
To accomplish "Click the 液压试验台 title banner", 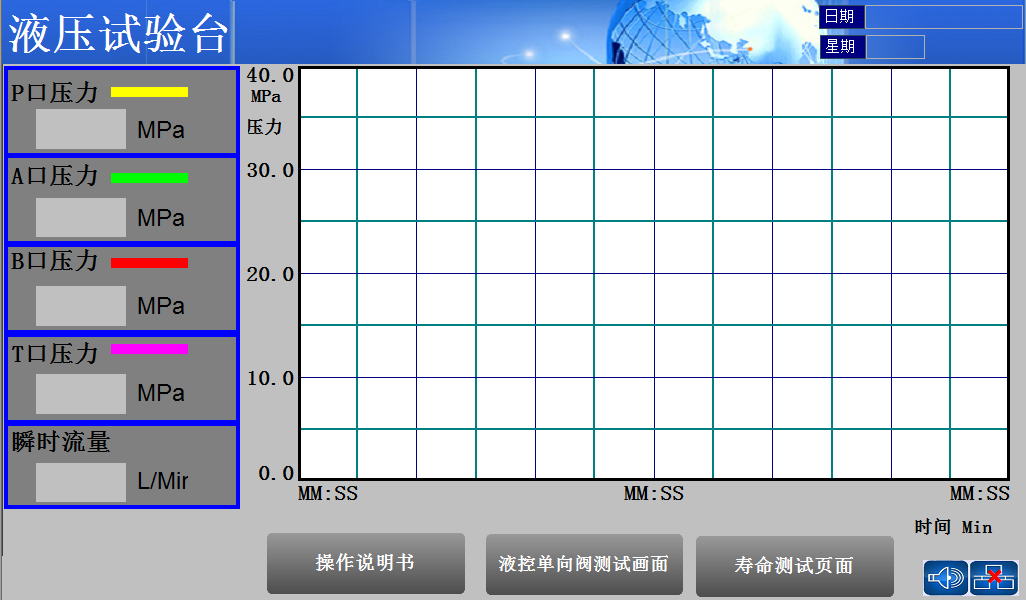I will pos(118,34).
